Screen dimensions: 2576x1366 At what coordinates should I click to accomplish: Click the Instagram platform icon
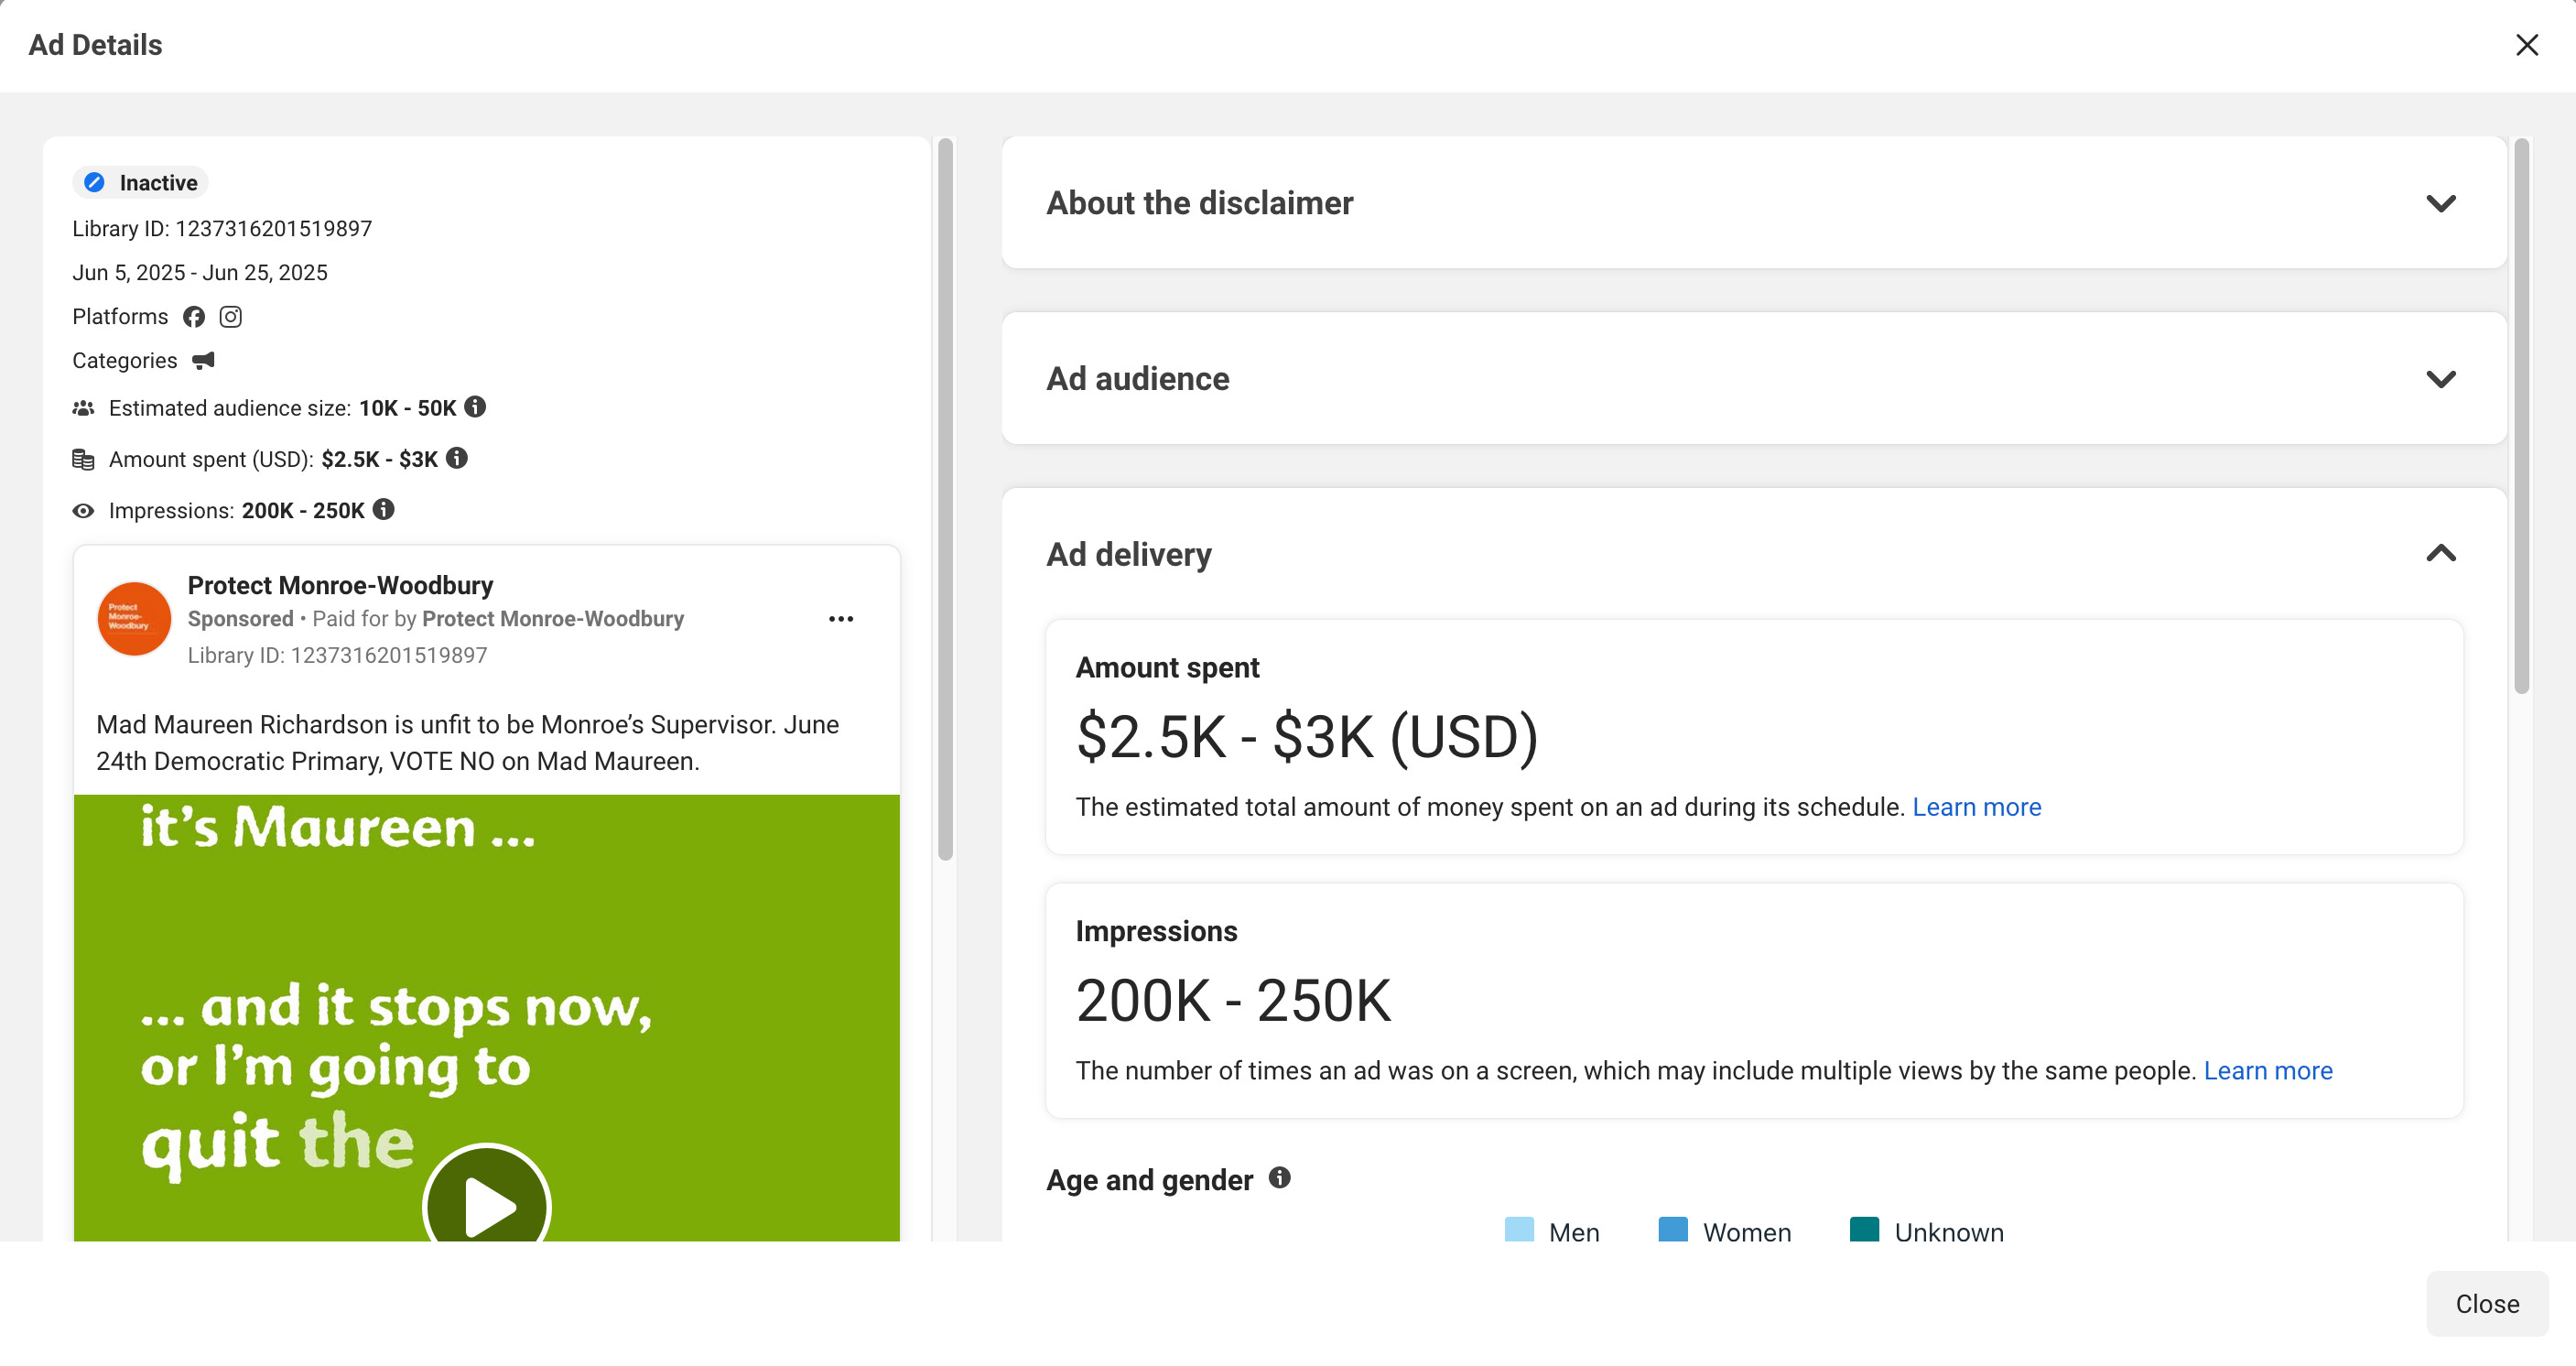click(x=231, y=317)
